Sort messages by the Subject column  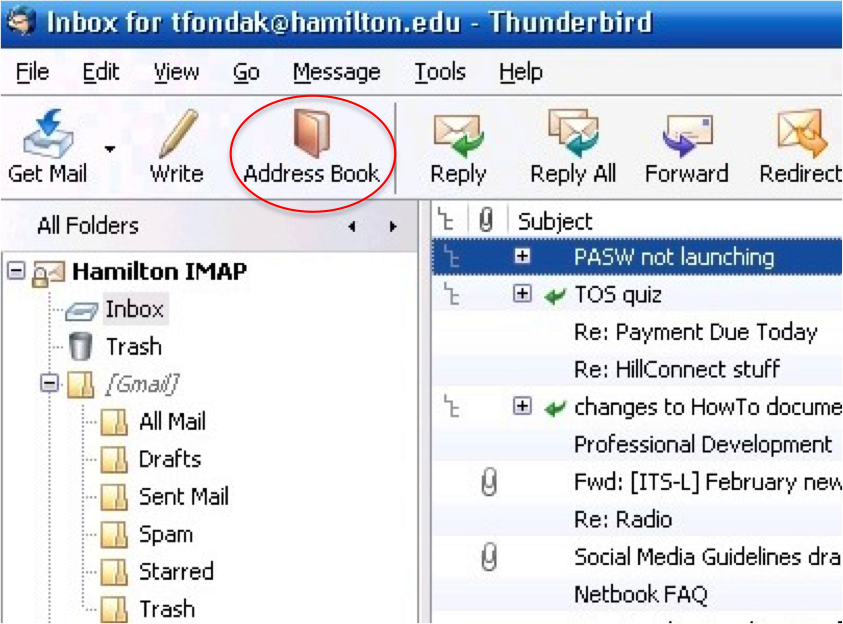555,221
